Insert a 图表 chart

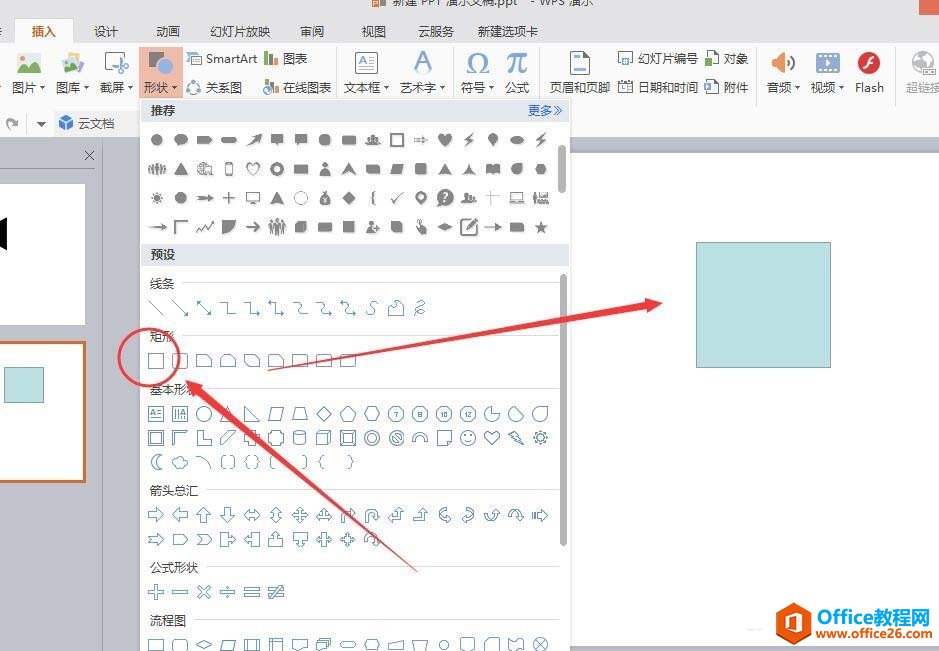coord(286,59)
